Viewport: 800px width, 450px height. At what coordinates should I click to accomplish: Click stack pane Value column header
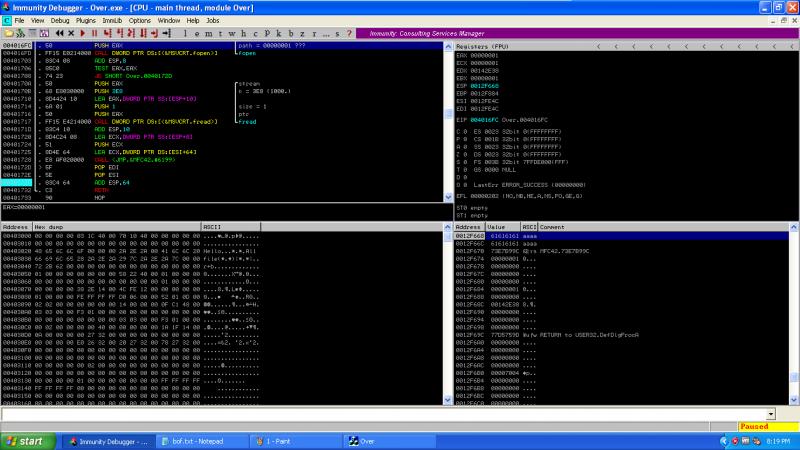(503, 227)
